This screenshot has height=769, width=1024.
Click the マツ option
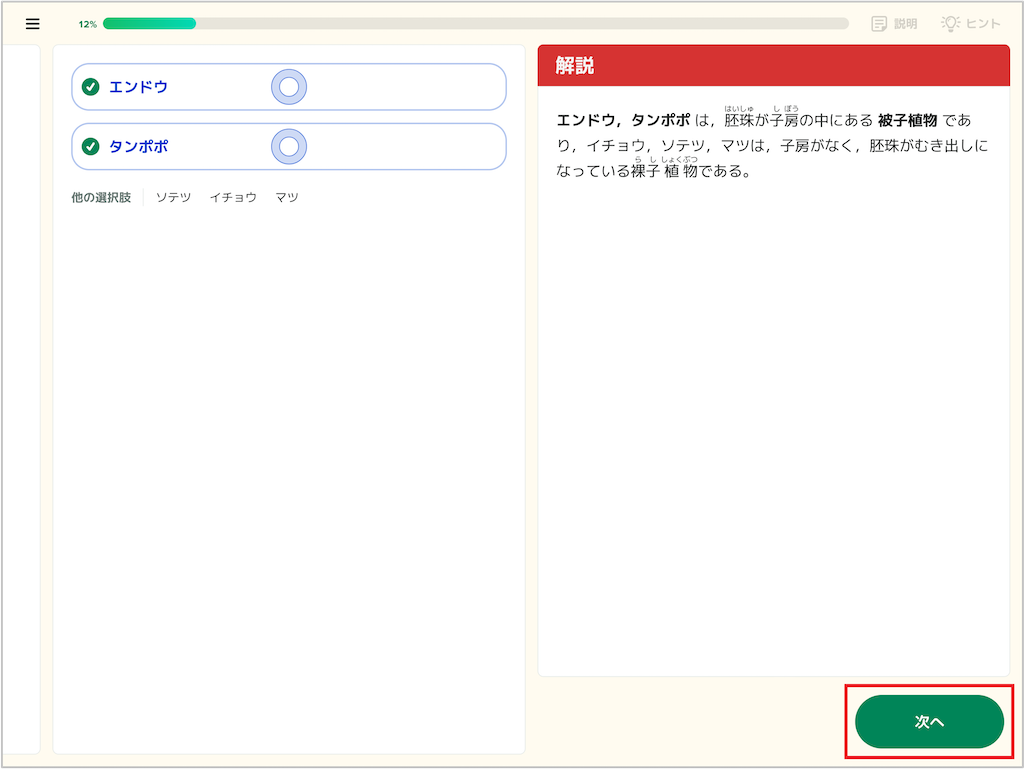[287, 197]
